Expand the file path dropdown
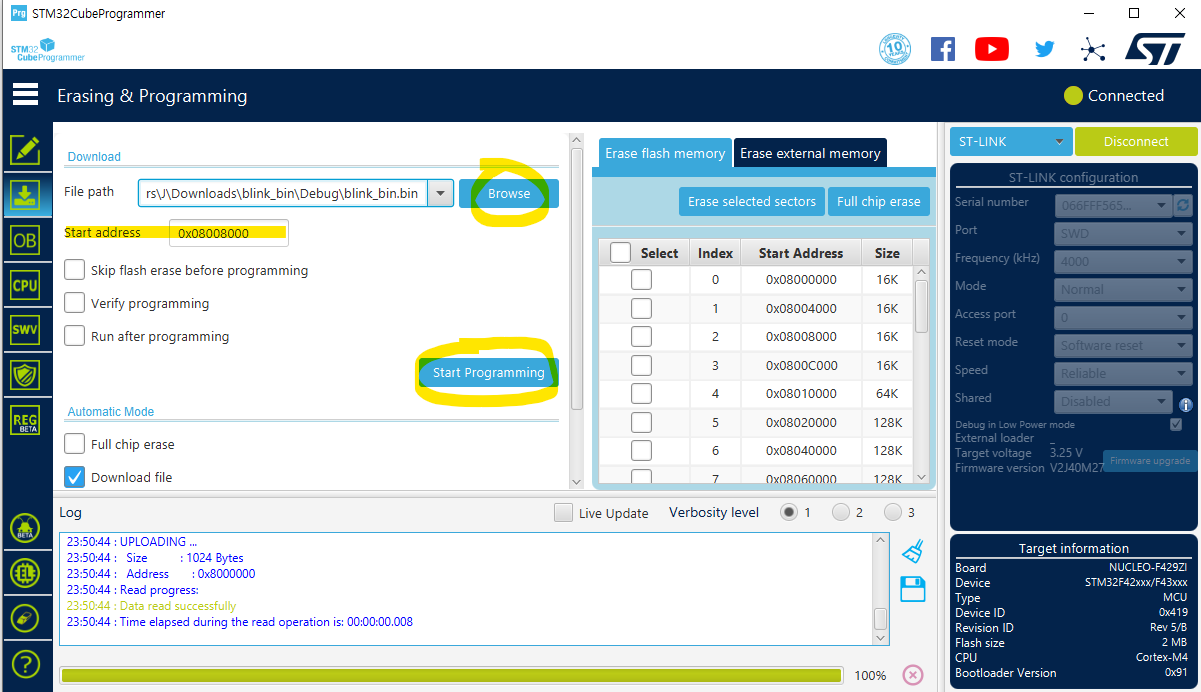This screenshot has height=692, width=1201. tap(440, 193)
